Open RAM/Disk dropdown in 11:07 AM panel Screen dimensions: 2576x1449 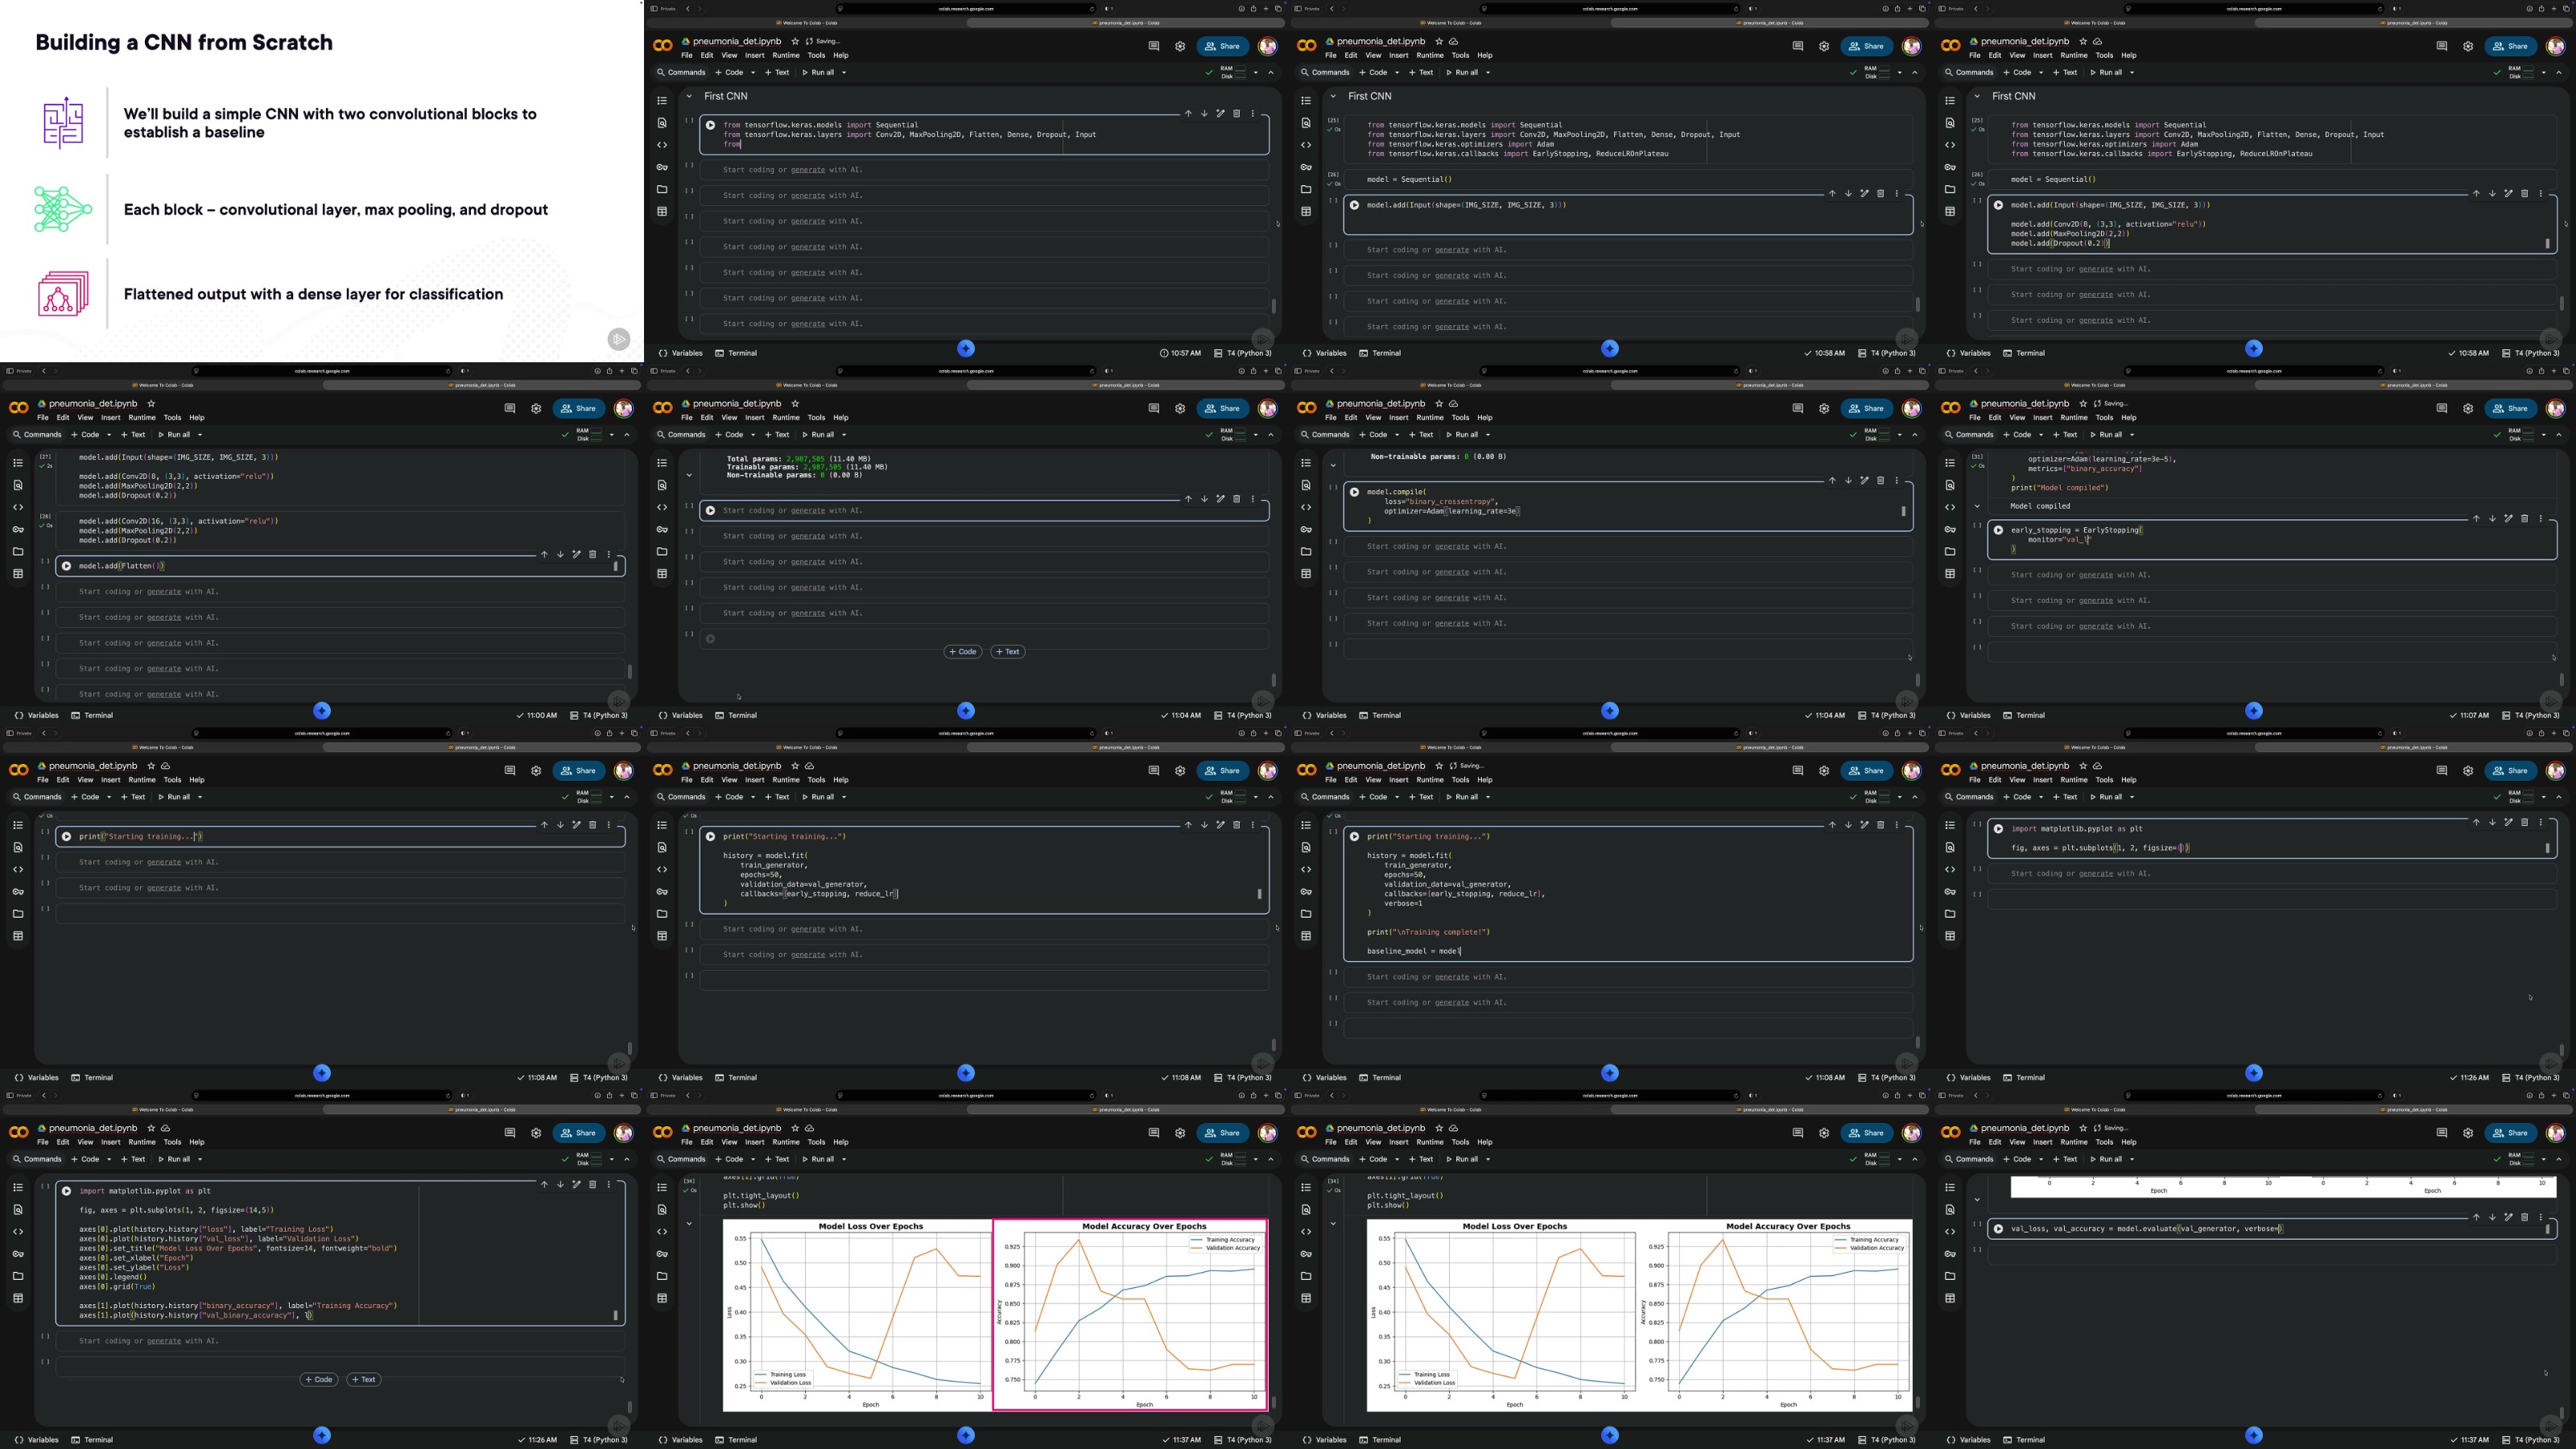tap(2543, 435)
